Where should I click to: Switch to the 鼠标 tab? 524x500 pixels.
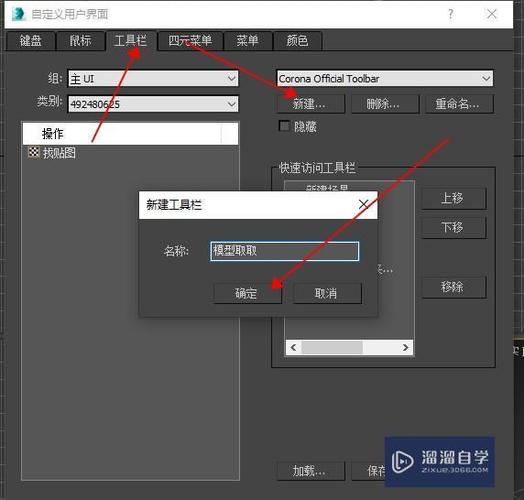tap(81, 41)
